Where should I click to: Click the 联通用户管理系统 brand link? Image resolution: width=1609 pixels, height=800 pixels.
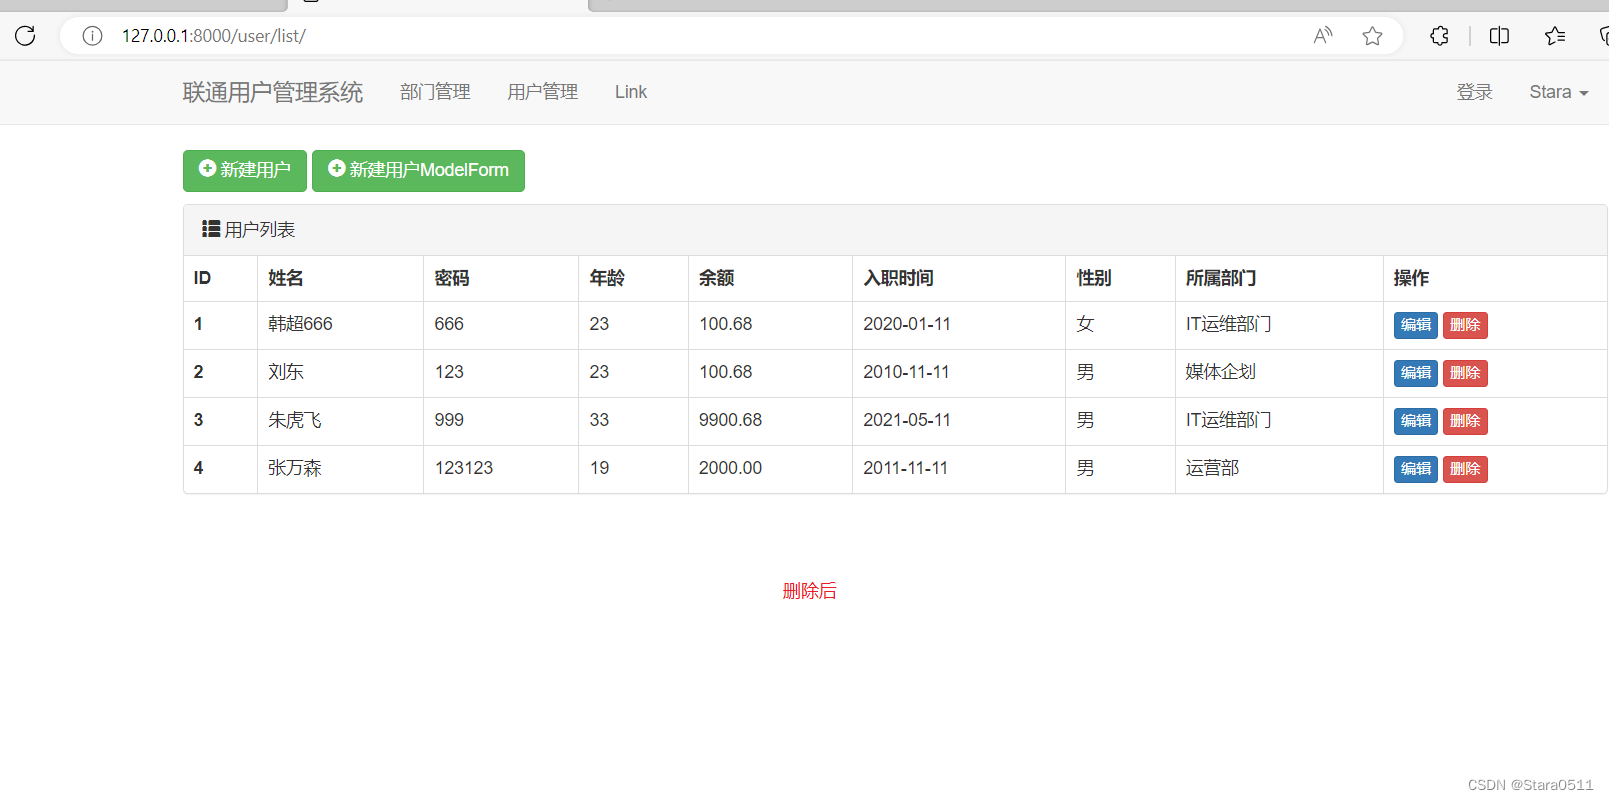(273, 92)
